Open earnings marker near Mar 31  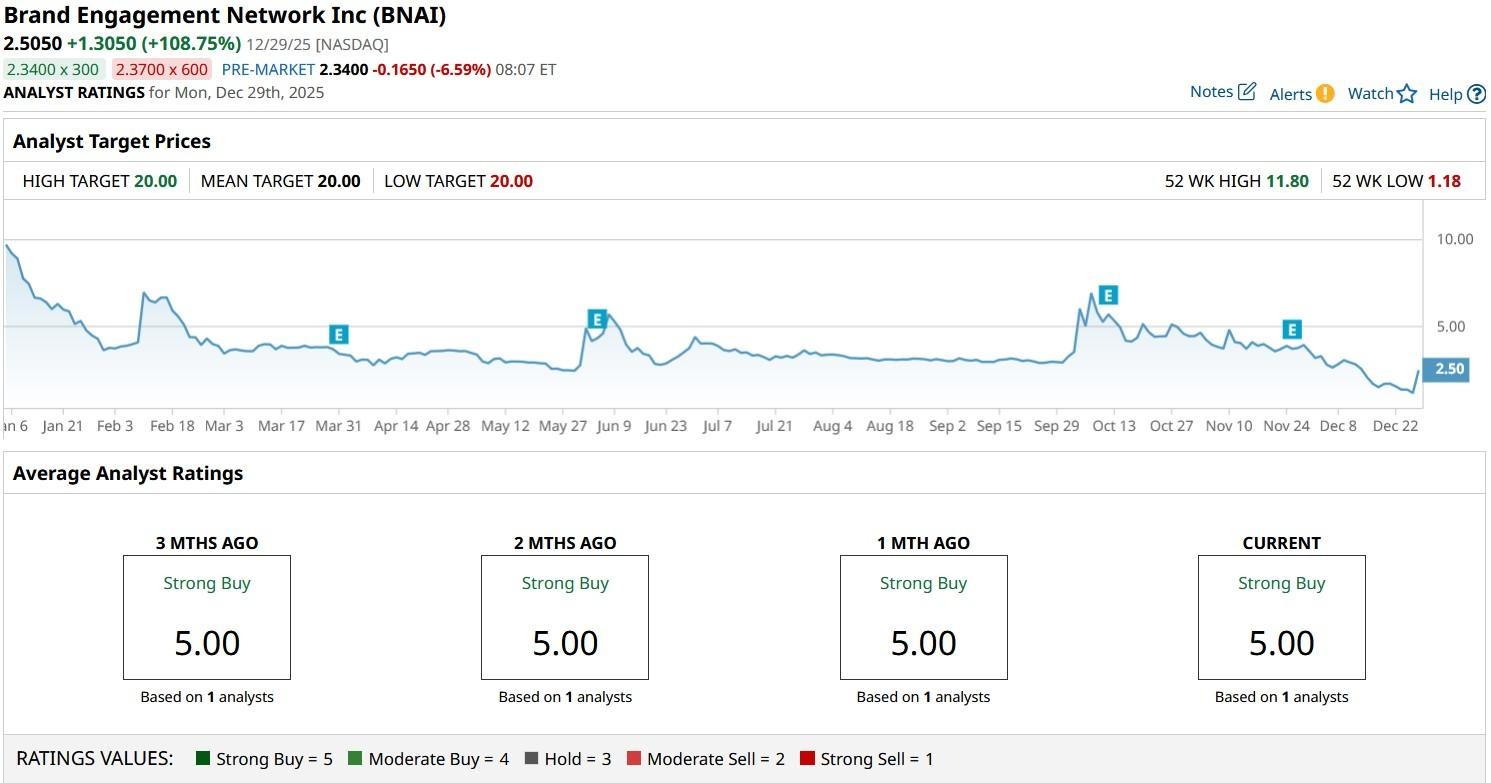[338, 334]
